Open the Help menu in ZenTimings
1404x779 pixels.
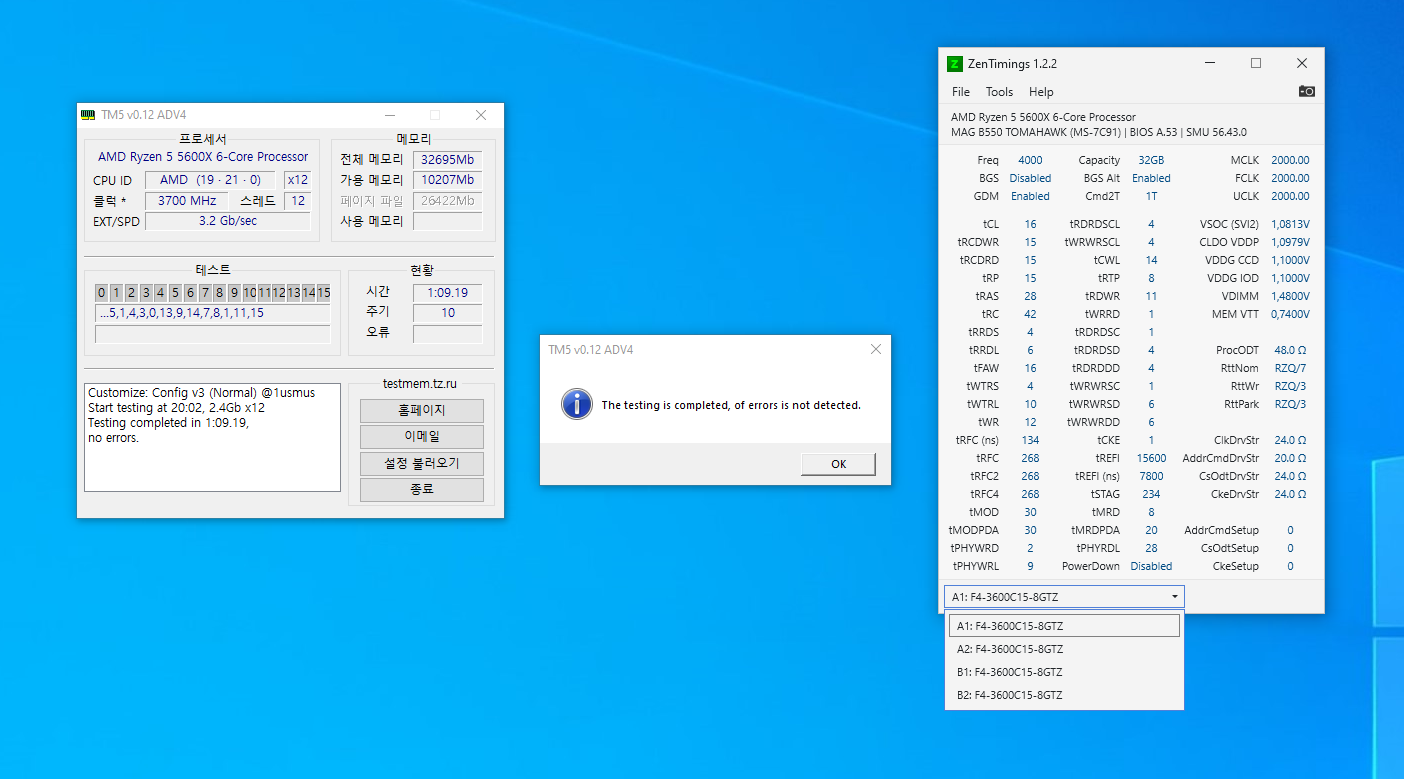click(1041, 92)
